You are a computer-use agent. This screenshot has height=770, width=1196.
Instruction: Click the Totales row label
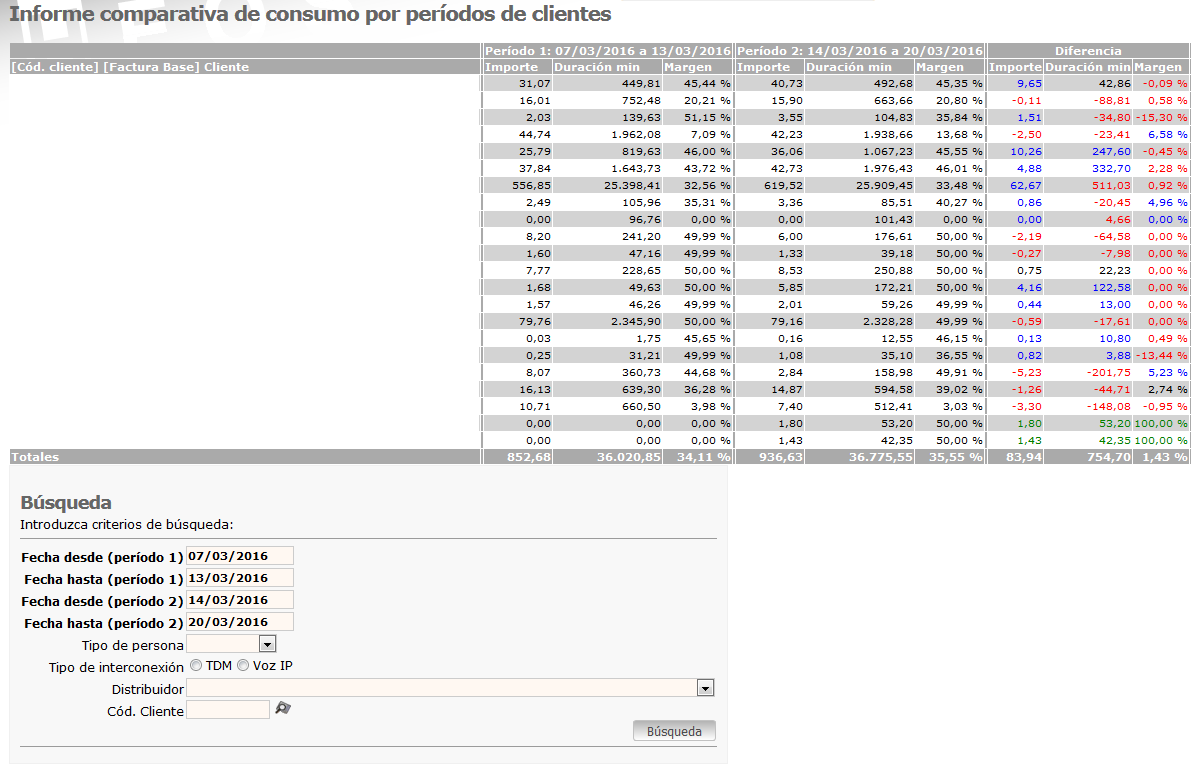[35, 457]
